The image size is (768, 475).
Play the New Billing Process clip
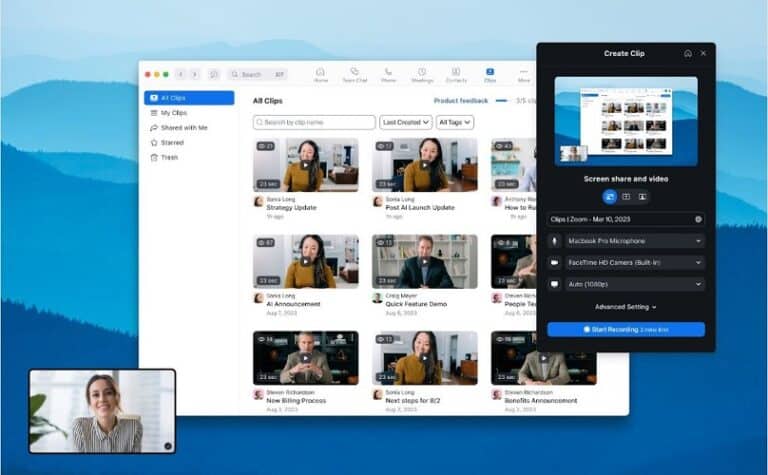tap(306, 358)
